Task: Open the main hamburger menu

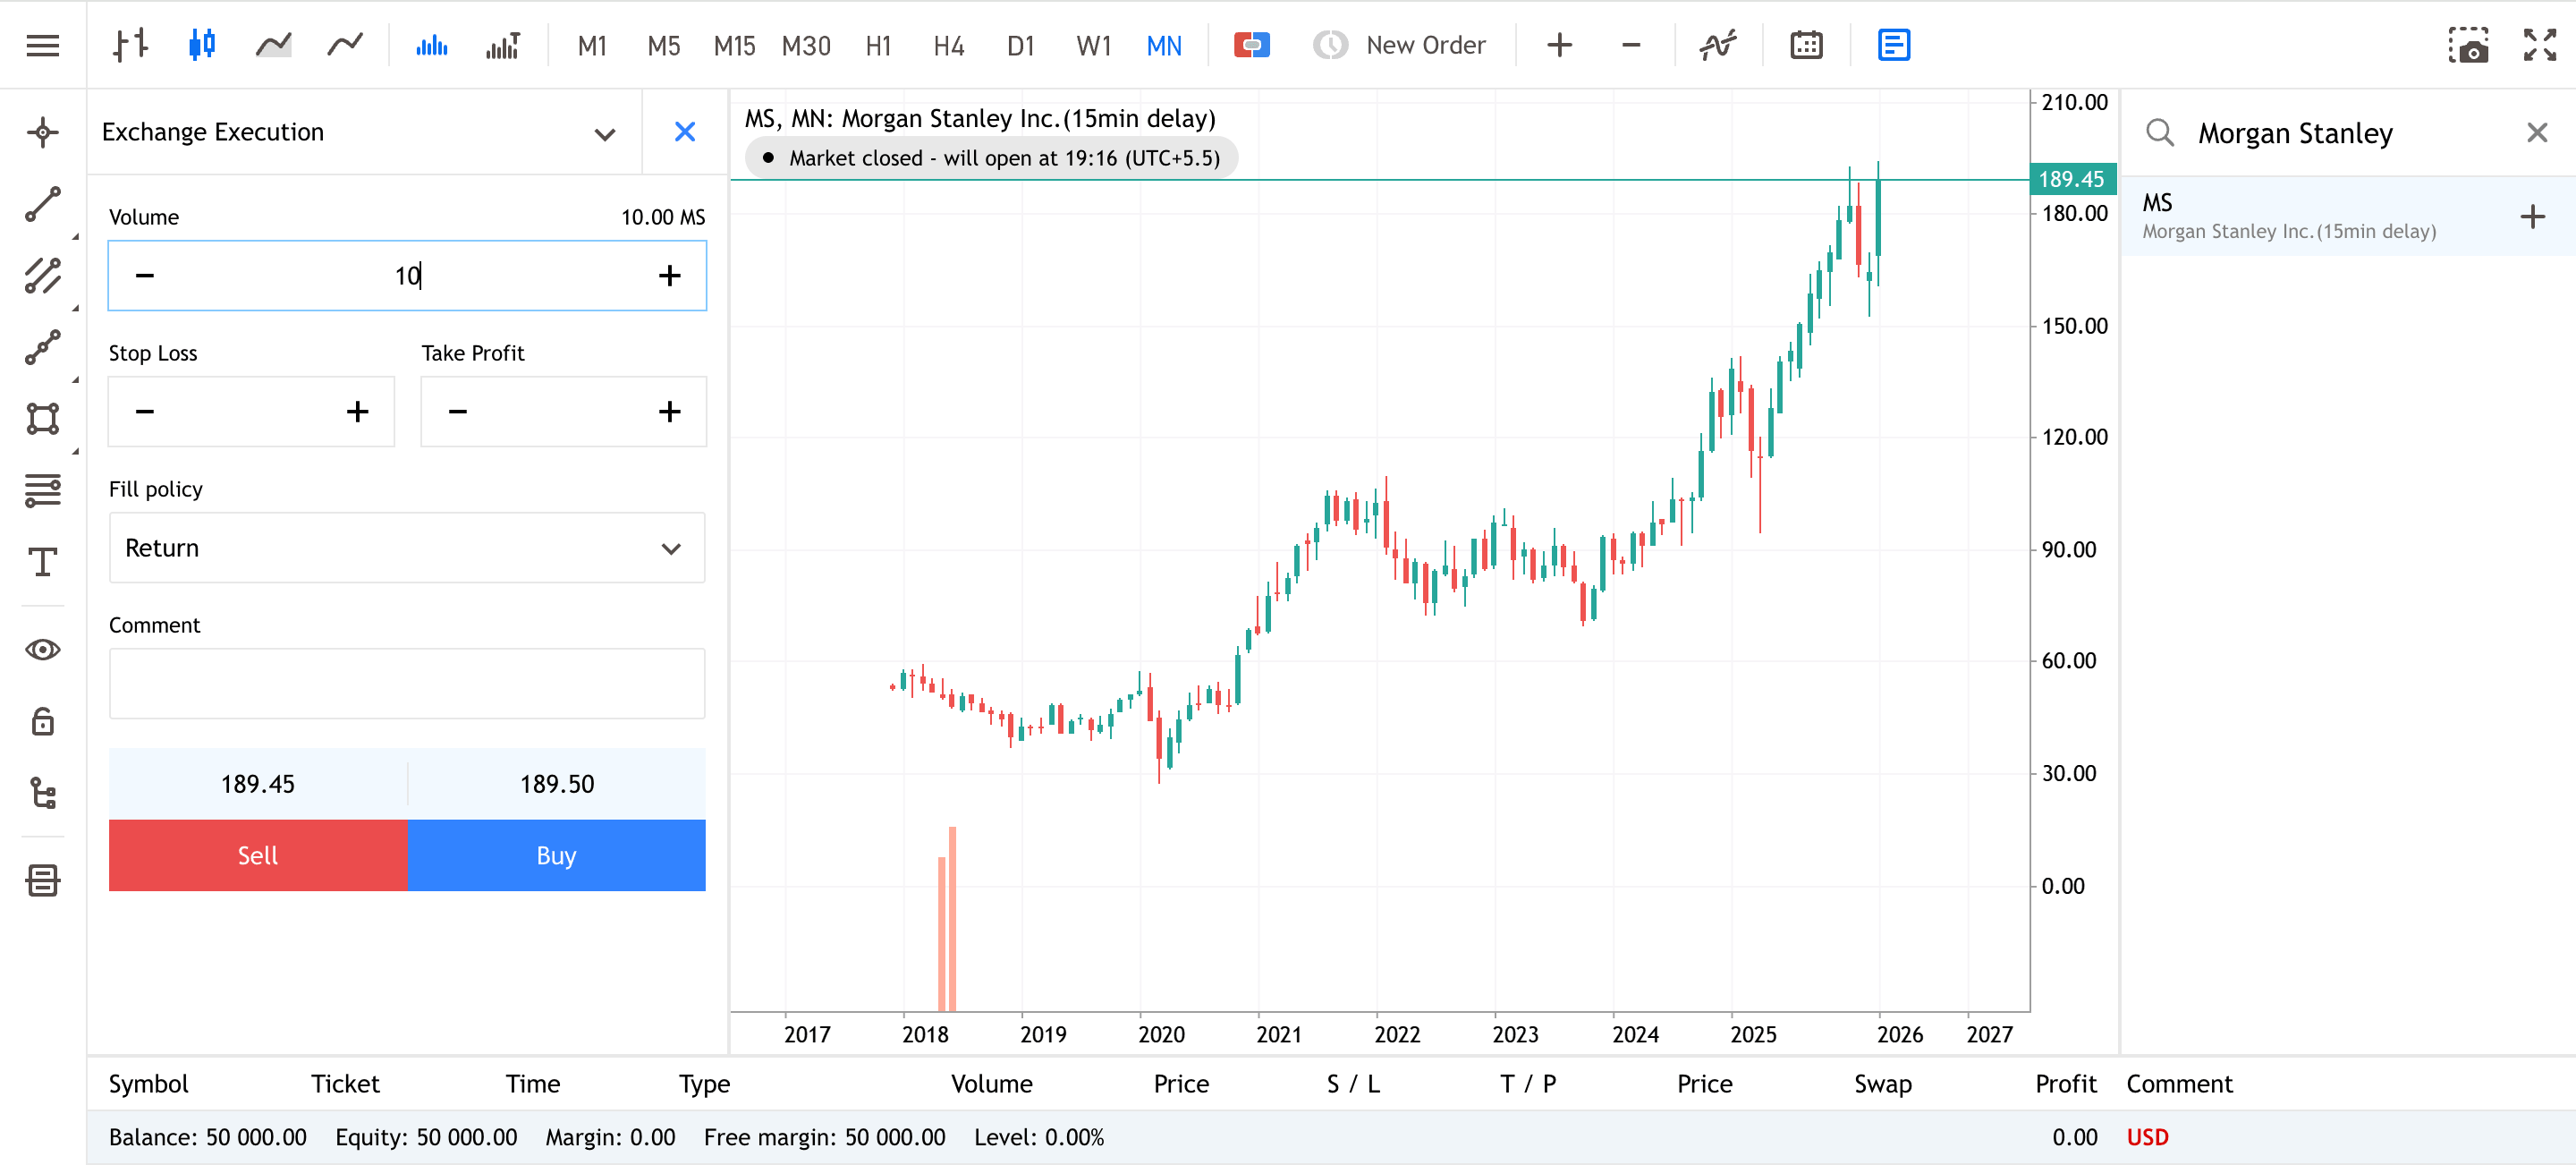Action: click(x=42, y=45)
